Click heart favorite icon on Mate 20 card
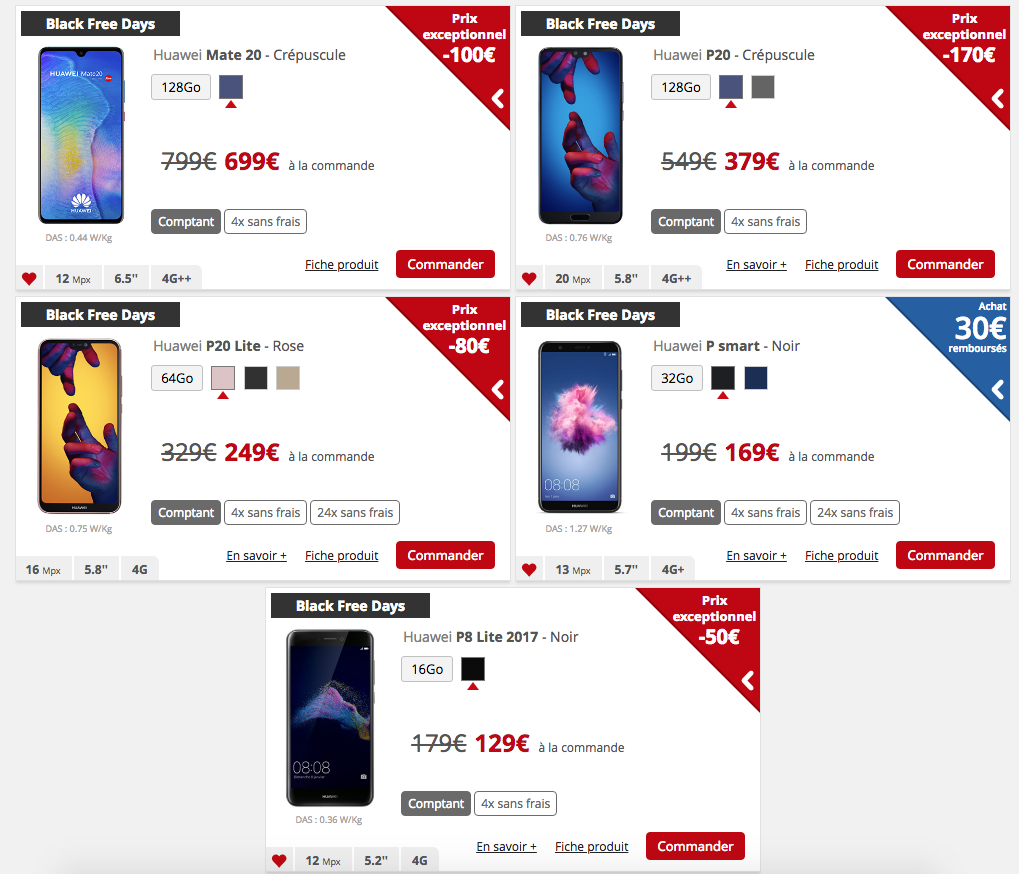1019x874 pixels. [x=29, y=279]
